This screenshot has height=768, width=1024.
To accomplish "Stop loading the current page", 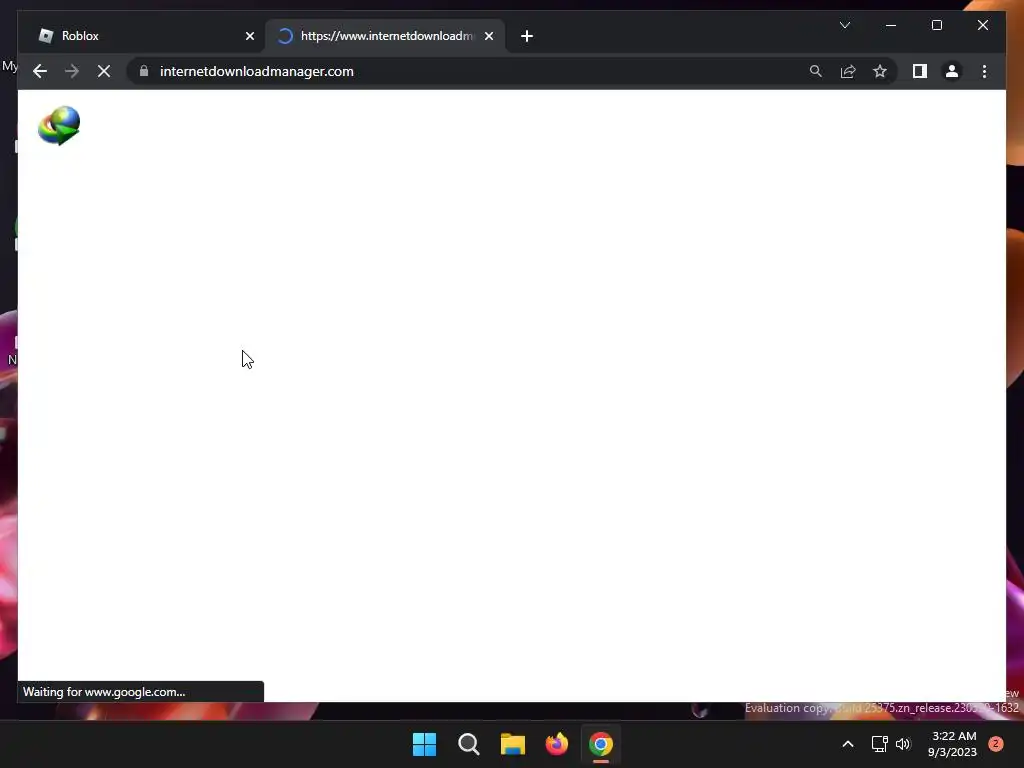I will click(104, 71).
